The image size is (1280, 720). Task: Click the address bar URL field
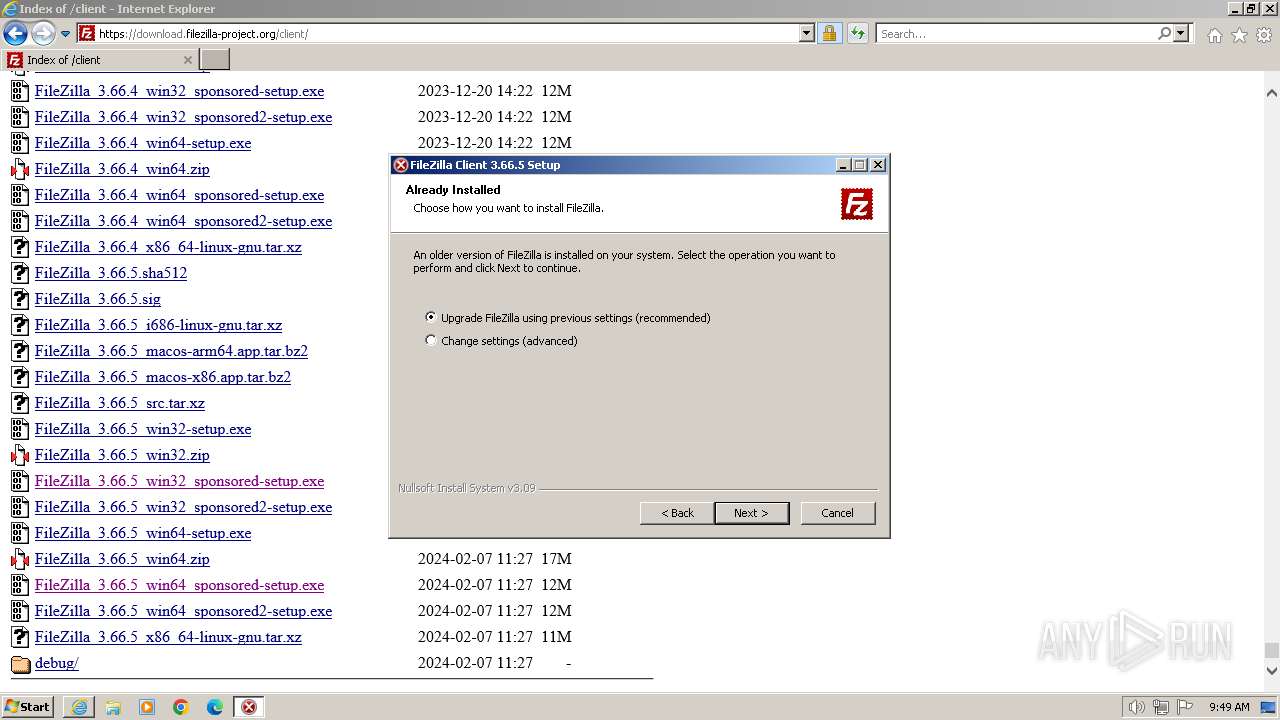[x=447, y=33]
